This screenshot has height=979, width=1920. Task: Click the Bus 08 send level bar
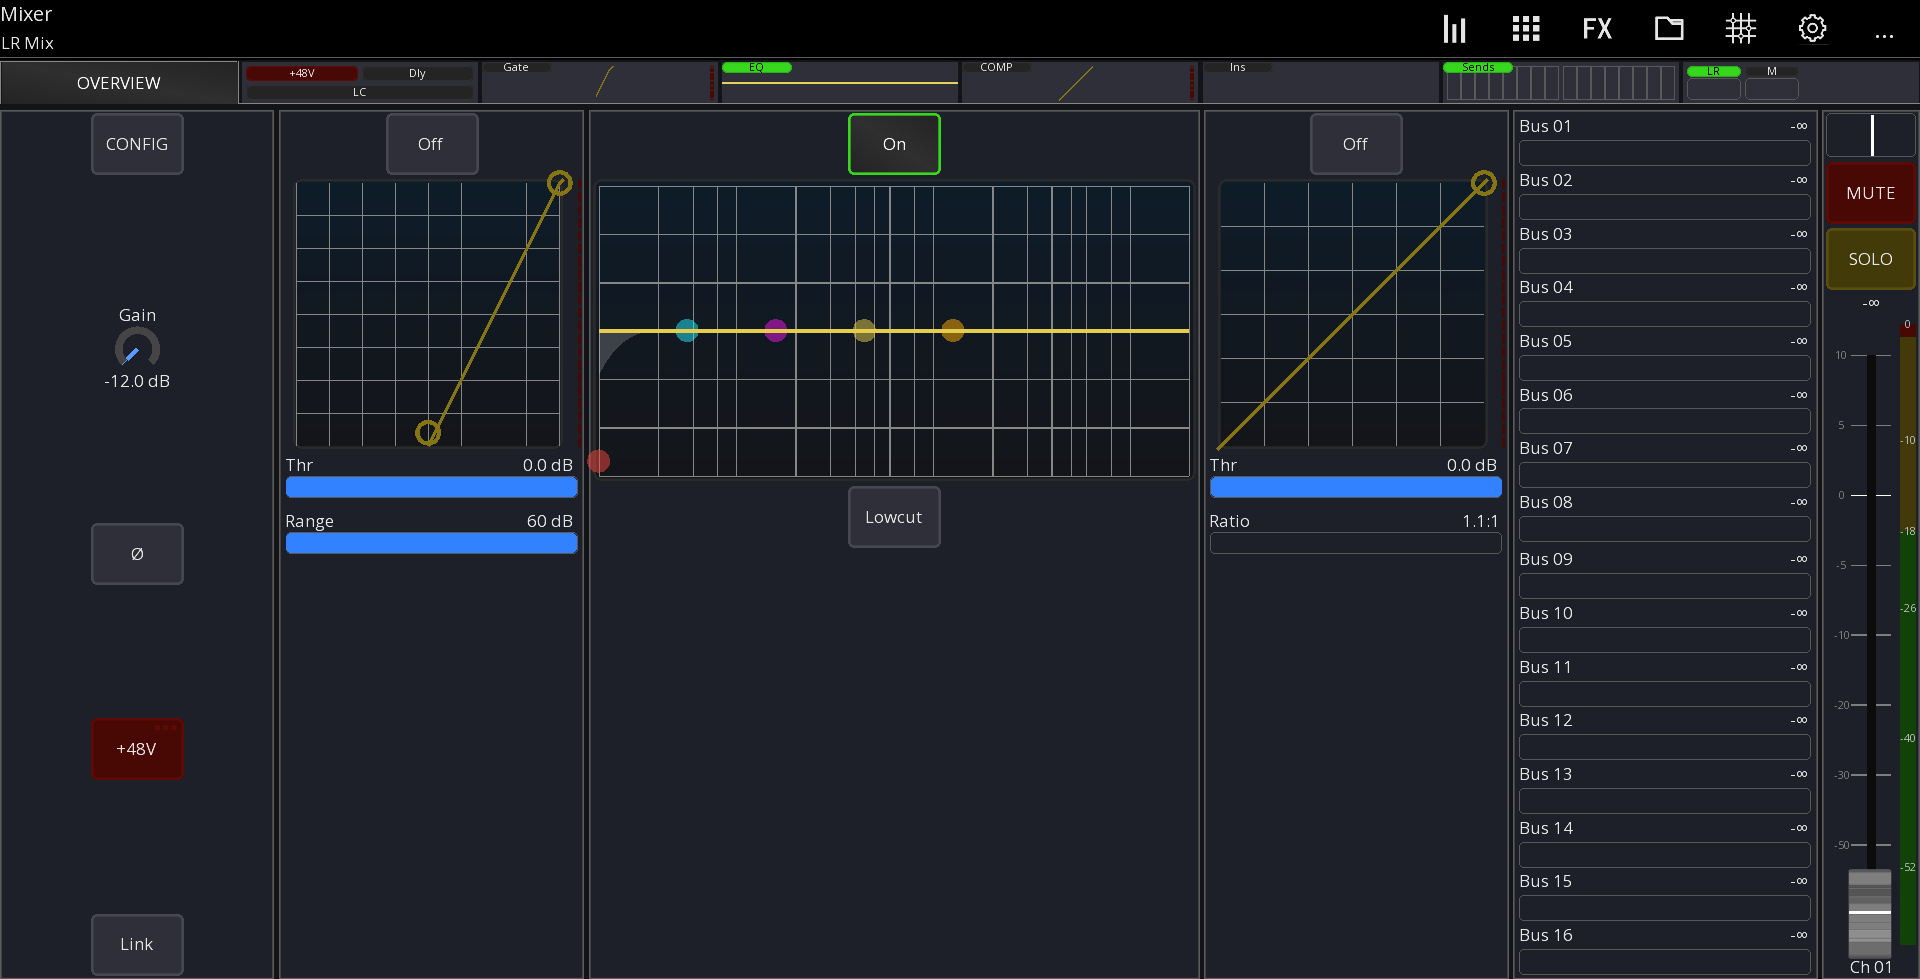coord(1665,529)
